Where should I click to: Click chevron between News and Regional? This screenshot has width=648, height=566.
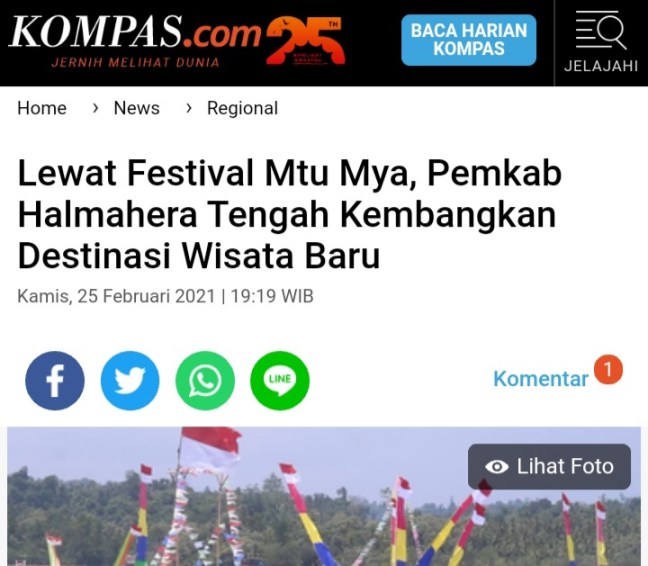pos(189,108)
